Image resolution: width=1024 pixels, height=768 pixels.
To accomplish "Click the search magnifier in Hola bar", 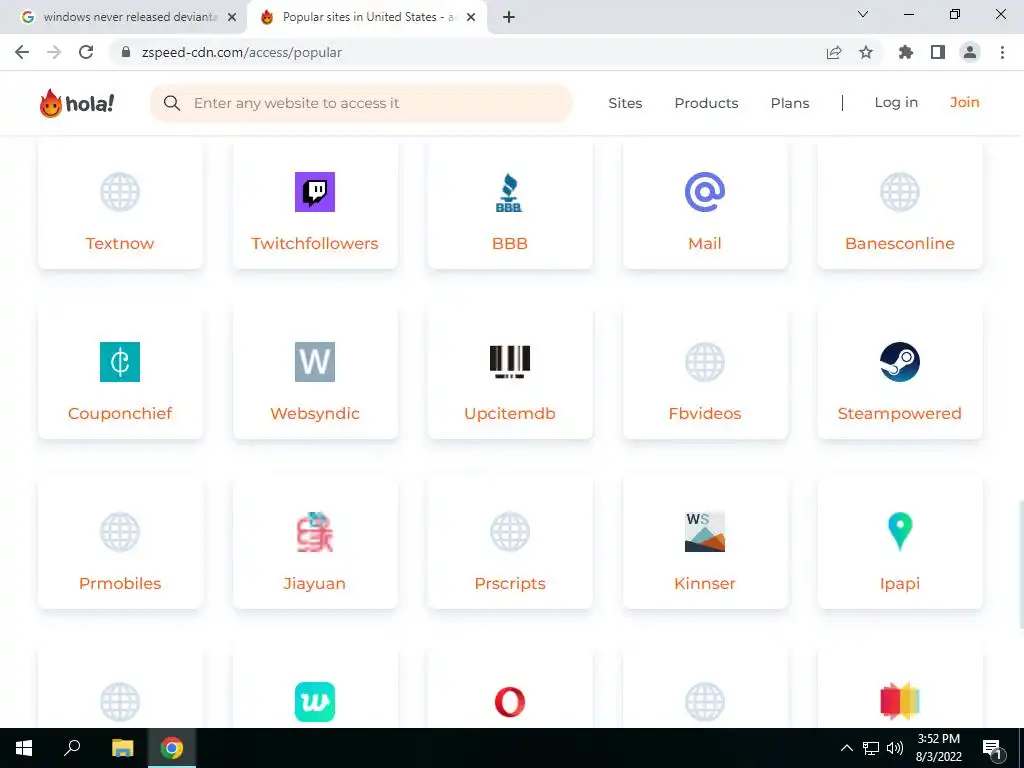I will pyautogui.click(x=172, y=103).
